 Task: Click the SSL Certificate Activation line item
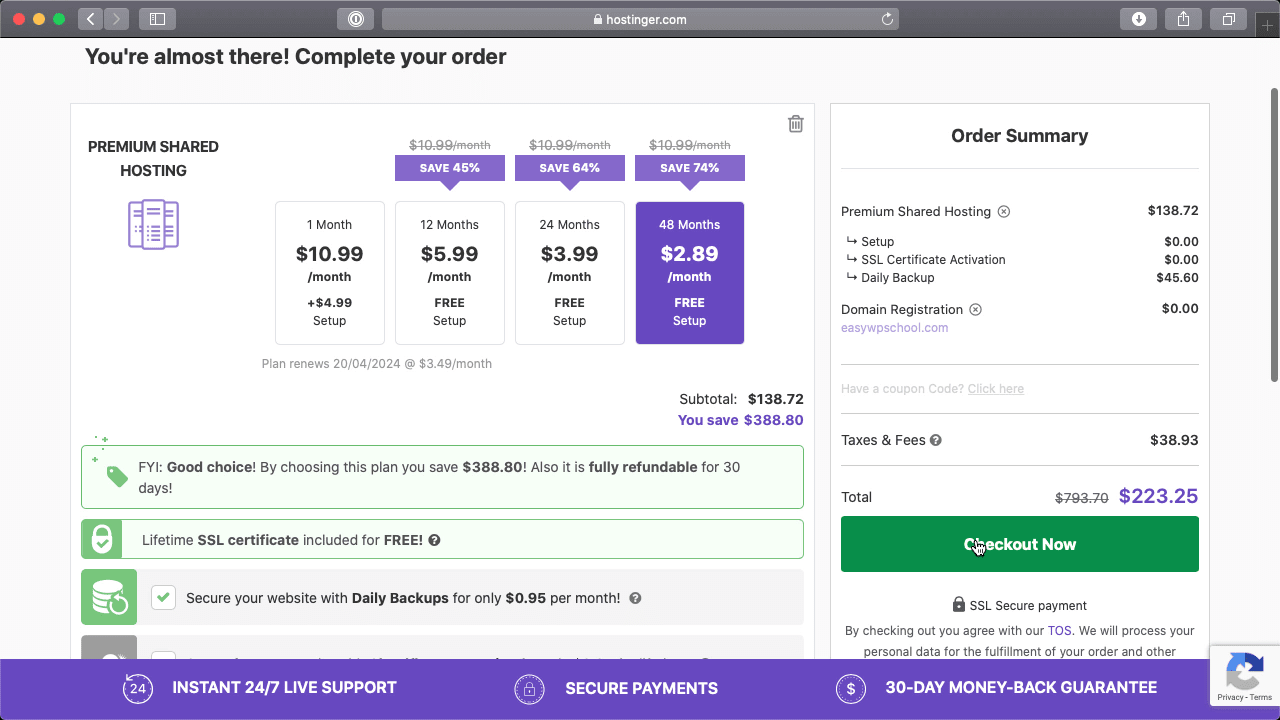tap(1020, 260)
